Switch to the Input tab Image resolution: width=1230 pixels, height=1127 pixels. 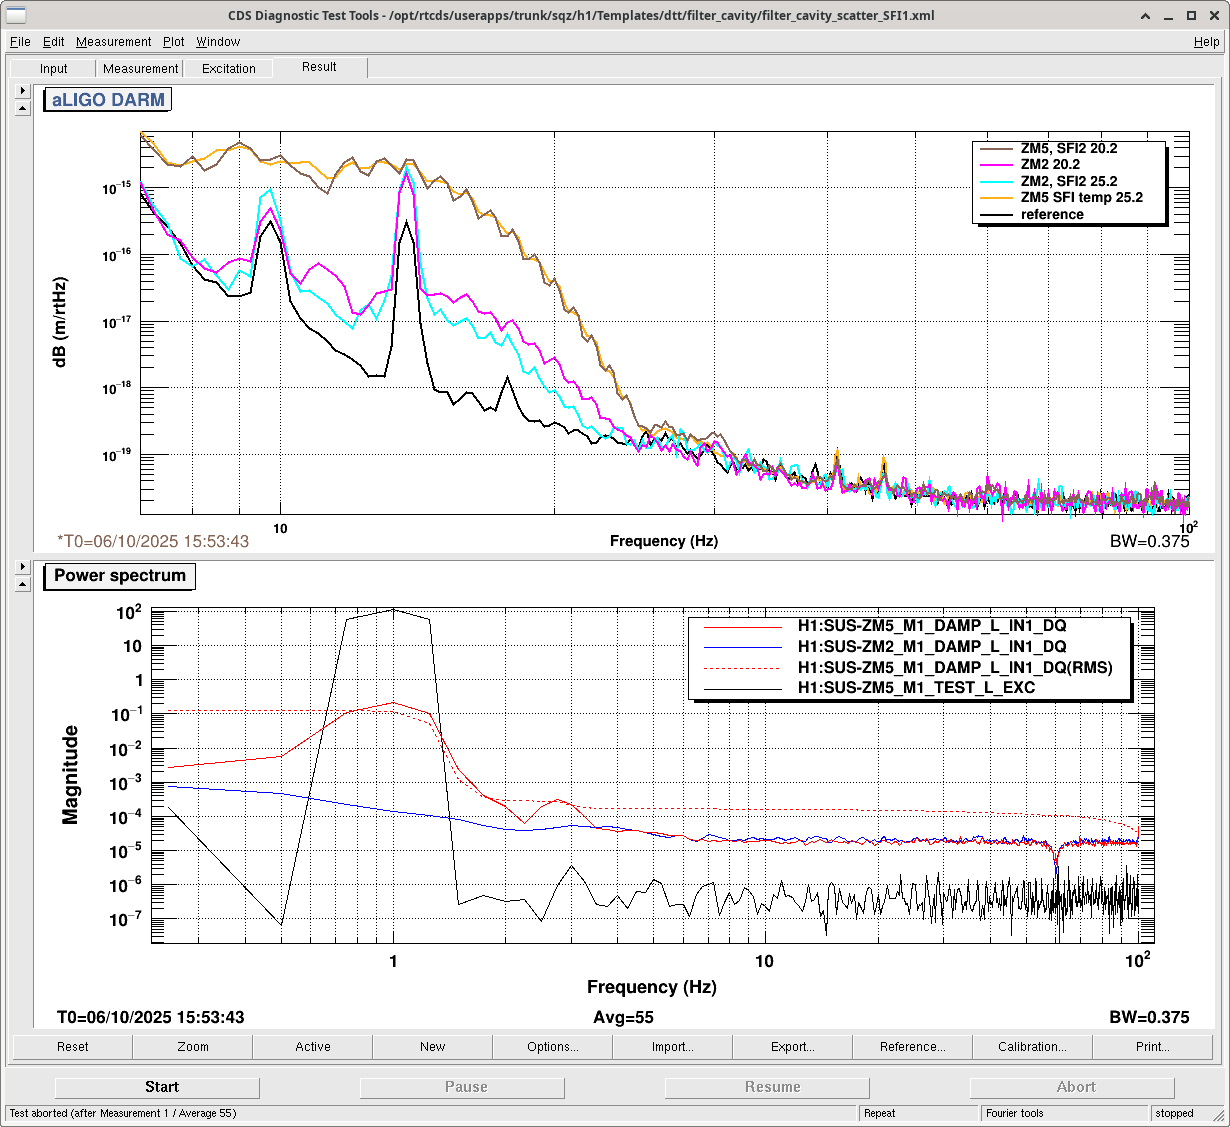click(54, 69)
